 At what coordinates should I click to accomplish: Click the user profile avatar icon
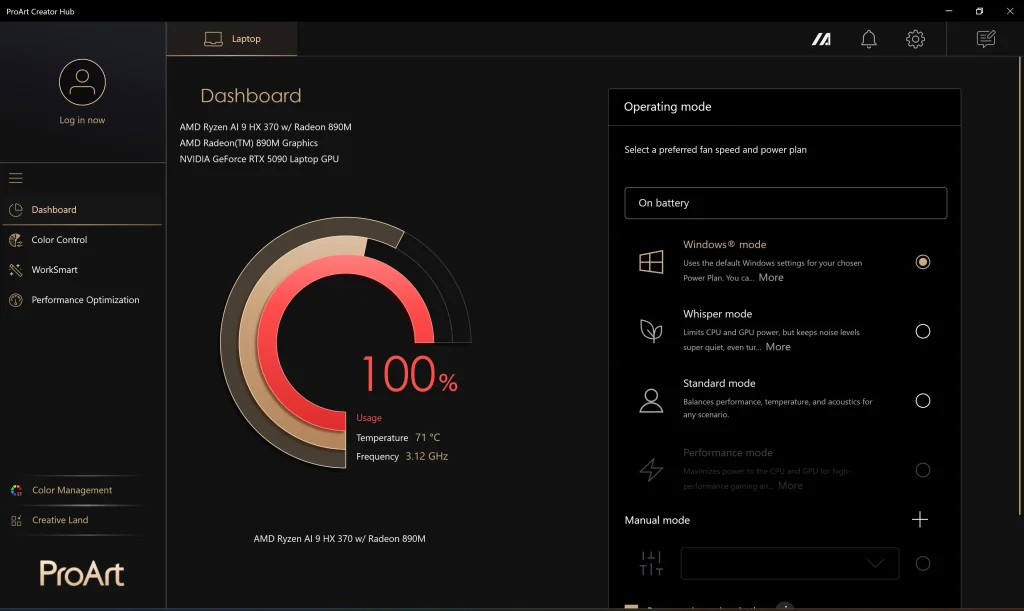[82, 82]
